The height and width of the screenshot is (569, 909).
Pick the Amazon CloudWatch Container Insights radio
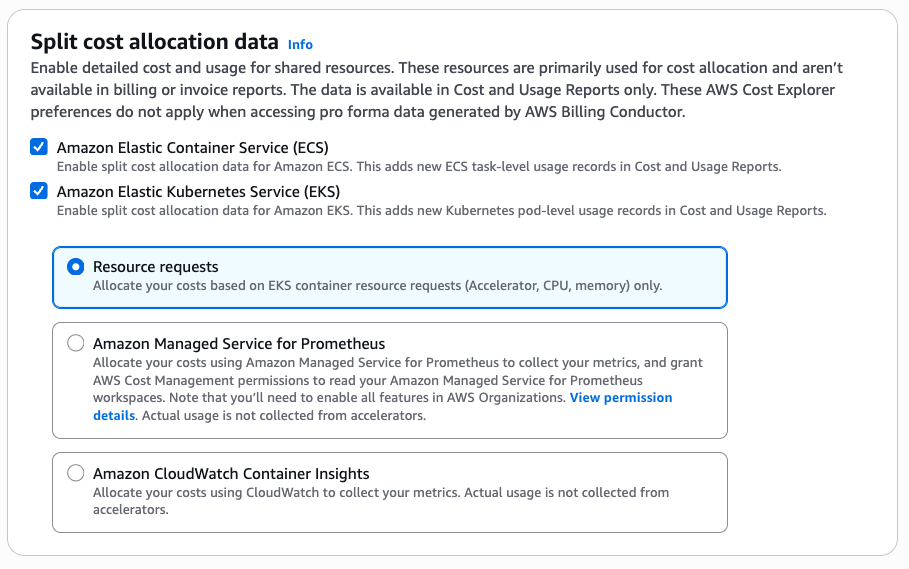76,473
